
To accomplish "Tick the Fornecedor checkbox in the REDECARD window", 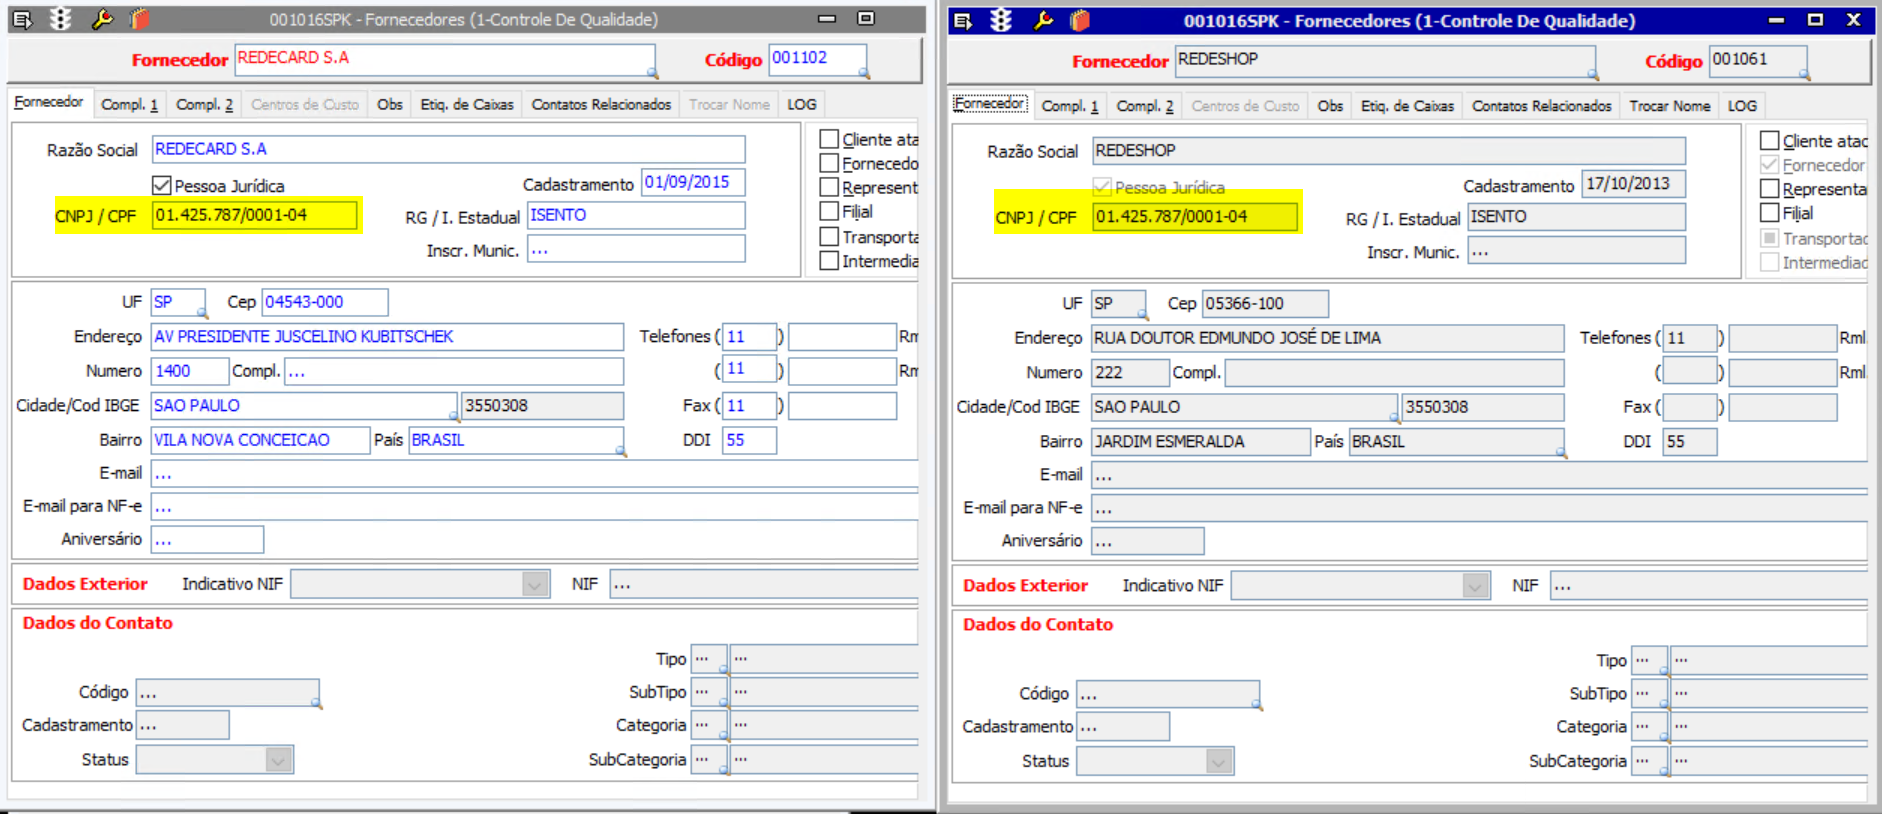I will tap(829, 163).
